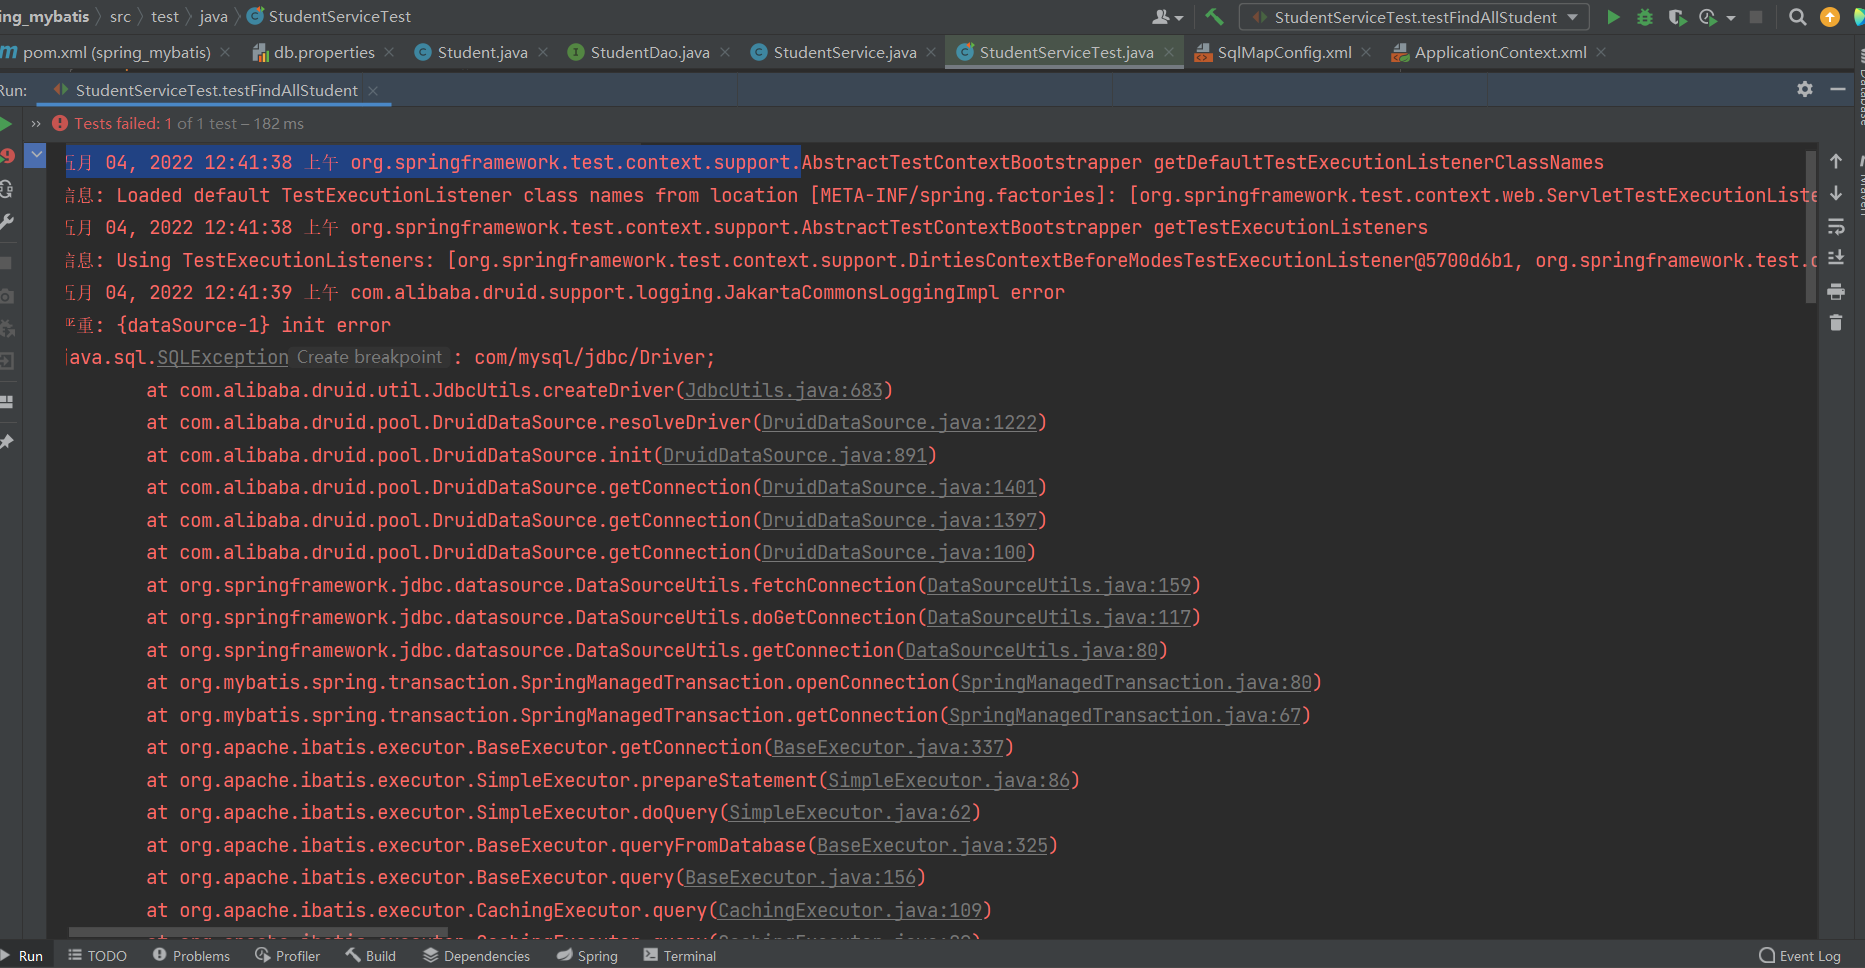
Task: Click breadcrumb 'test'
Action: click(165, 17)
